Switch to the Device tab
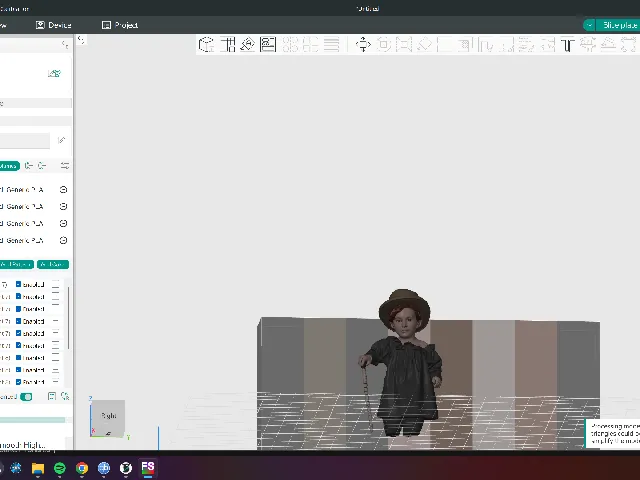 click(x=53, y=25)
